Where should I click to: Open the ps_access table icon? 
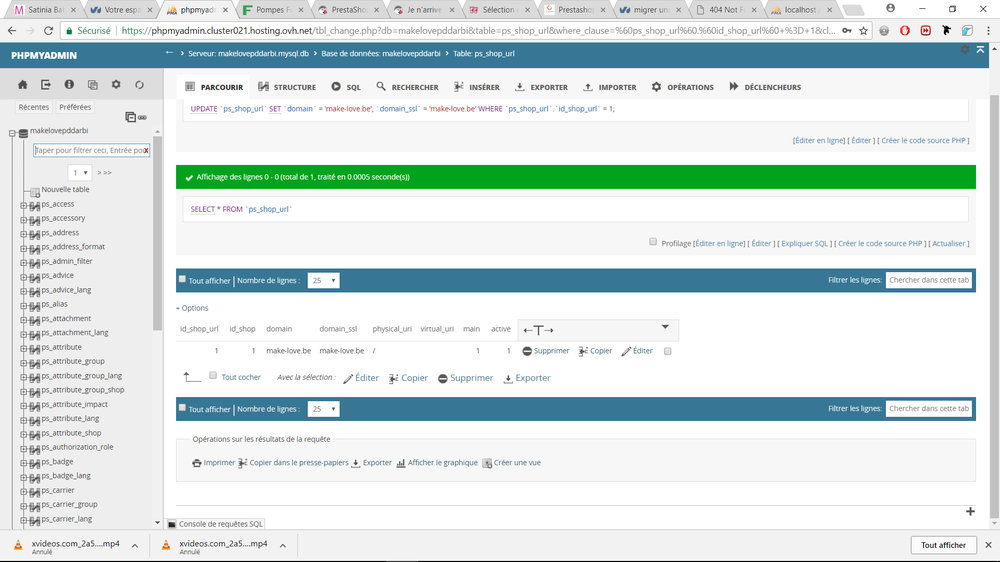[x=34, y=205]
